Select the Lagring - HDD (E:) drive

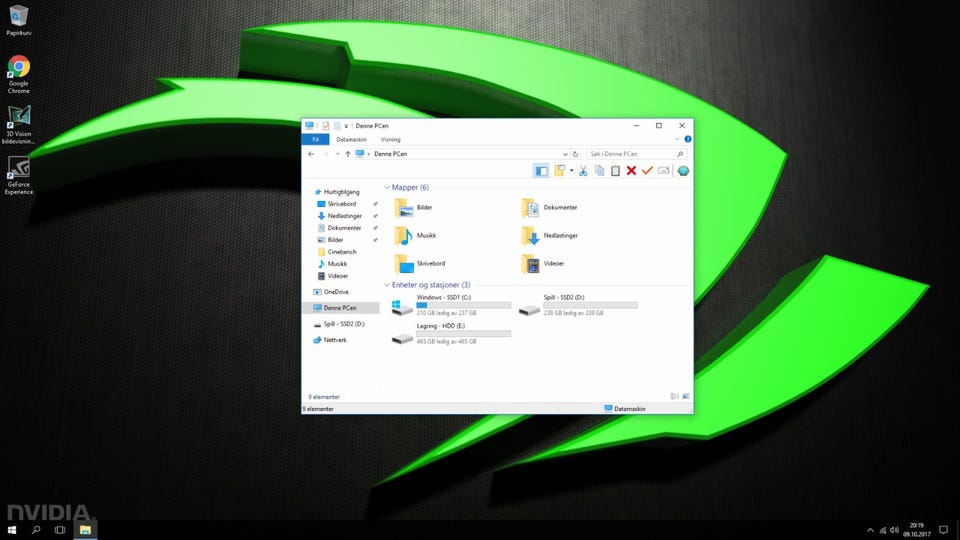pos(451,334)
